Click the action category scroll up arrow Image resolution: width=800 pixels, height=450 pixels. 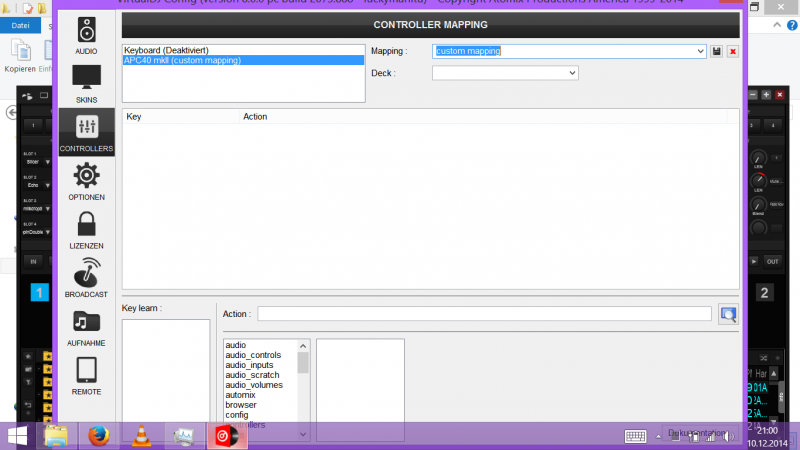303,346
